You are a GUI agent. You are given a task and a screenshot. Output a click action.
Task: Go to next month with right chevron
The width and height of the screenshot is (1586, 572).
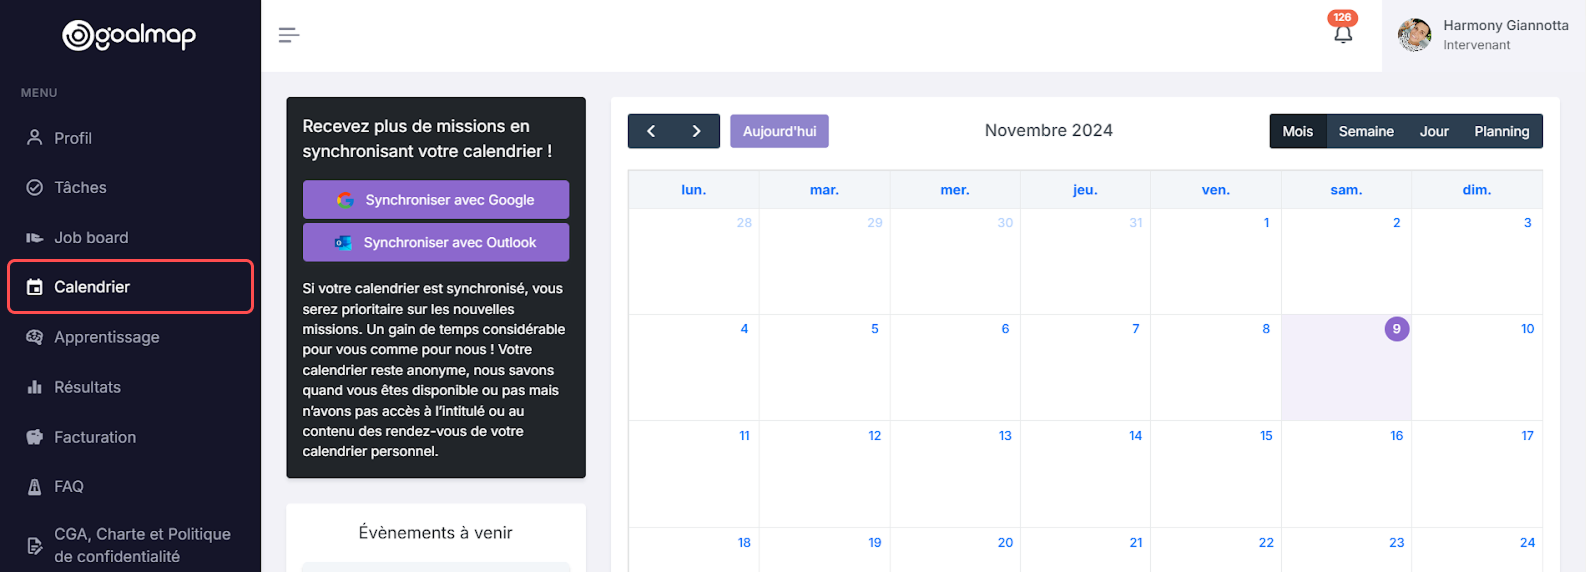697,131
